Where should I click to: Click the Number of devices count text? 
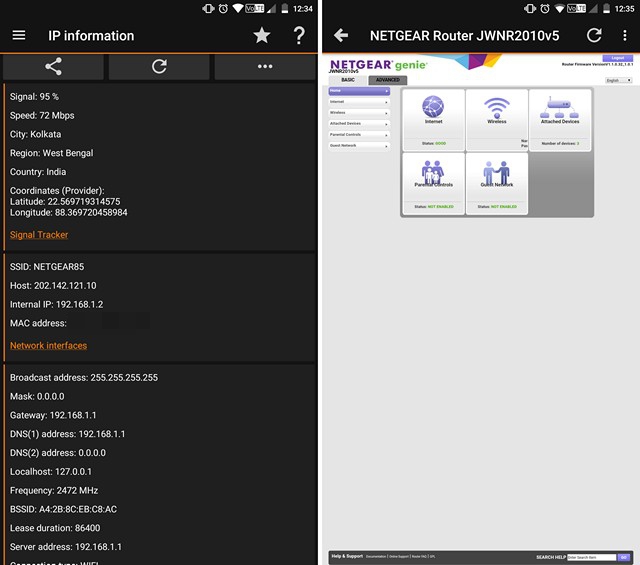560,143
